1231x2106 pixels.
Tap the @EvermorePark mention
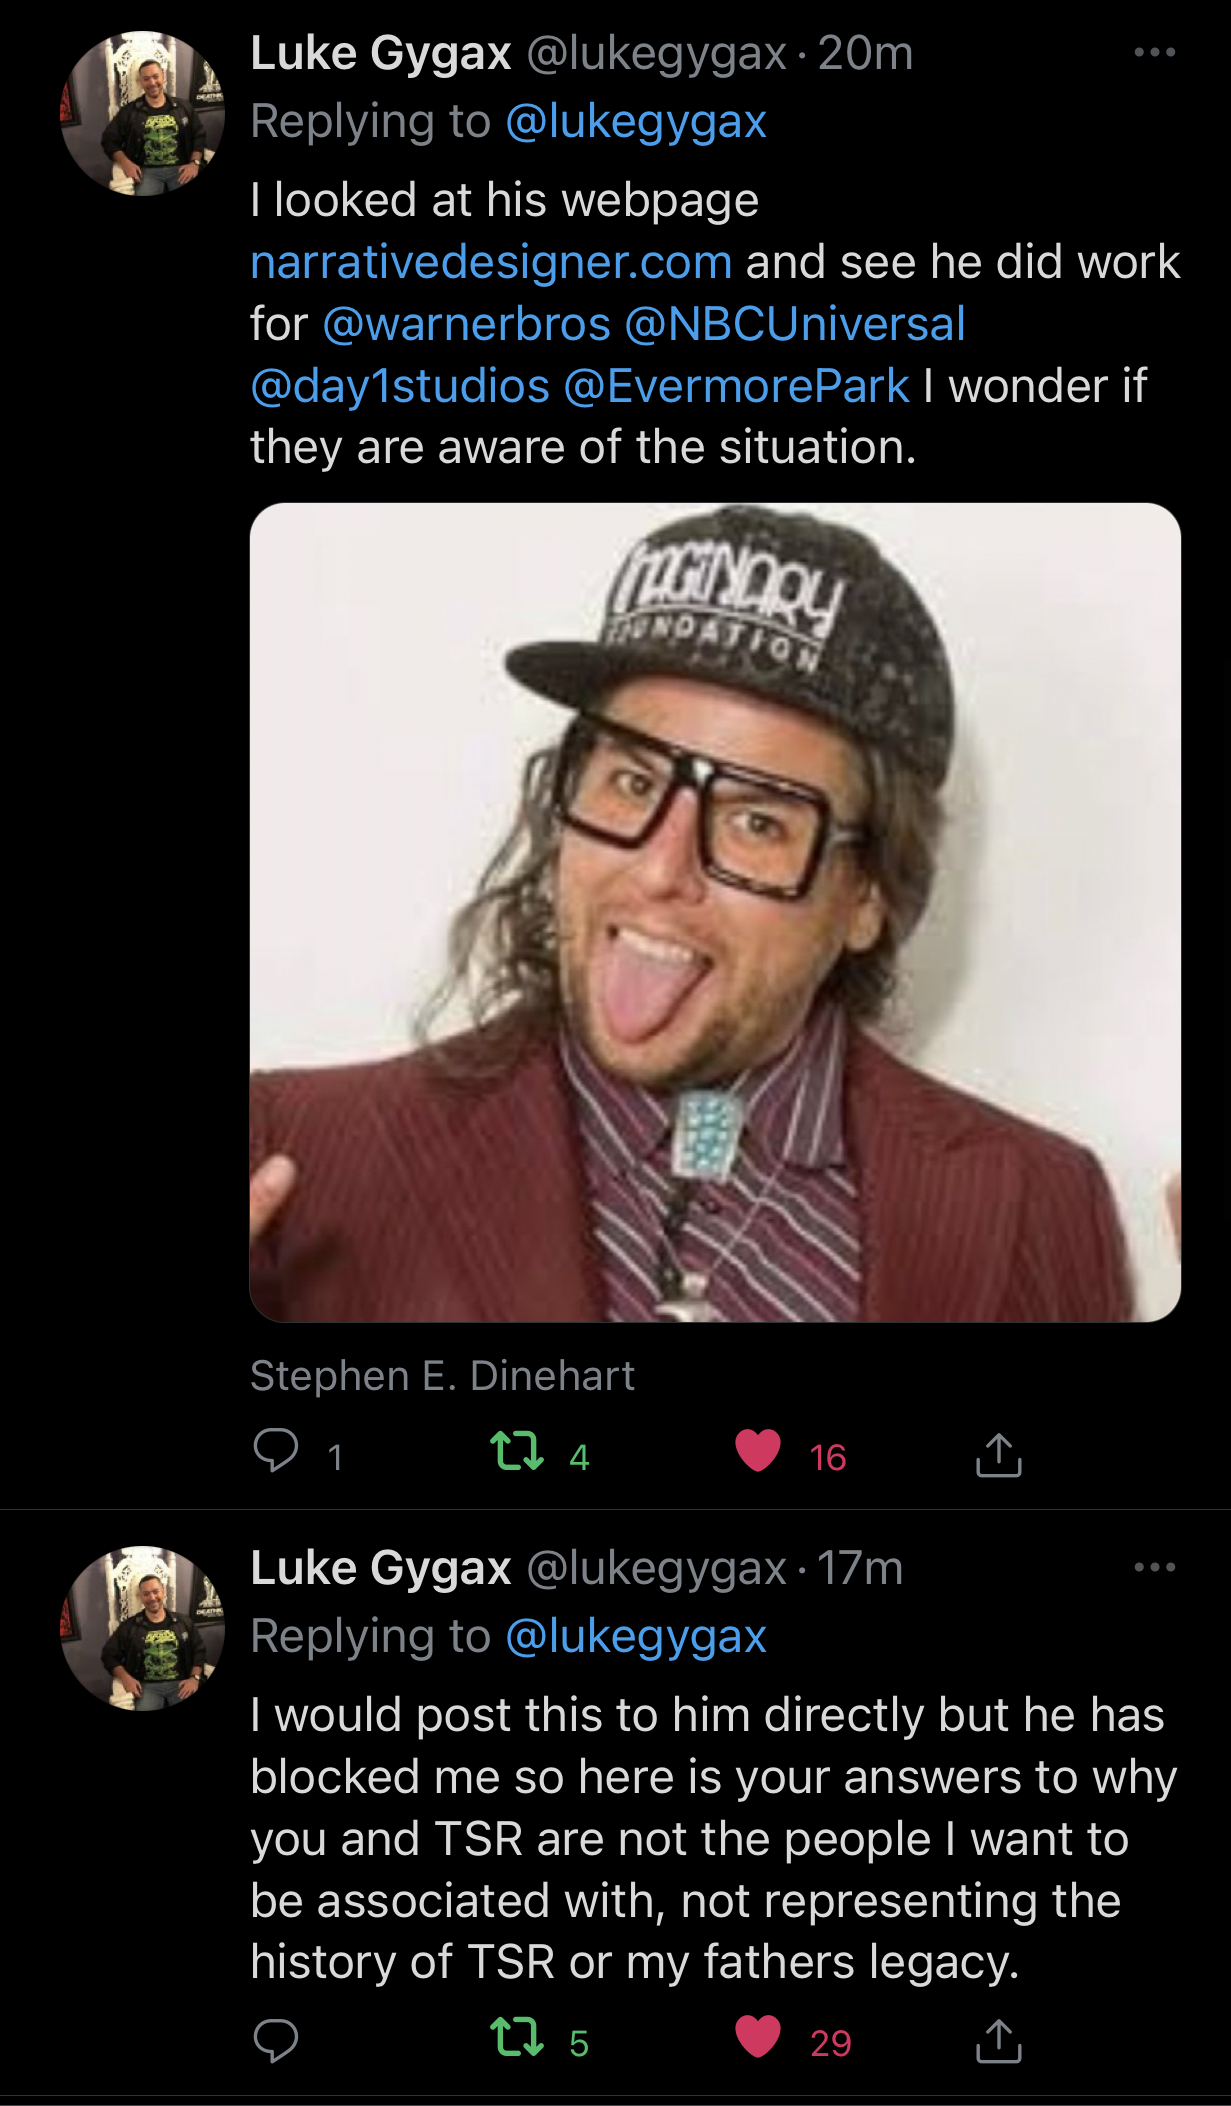point(737,386)
